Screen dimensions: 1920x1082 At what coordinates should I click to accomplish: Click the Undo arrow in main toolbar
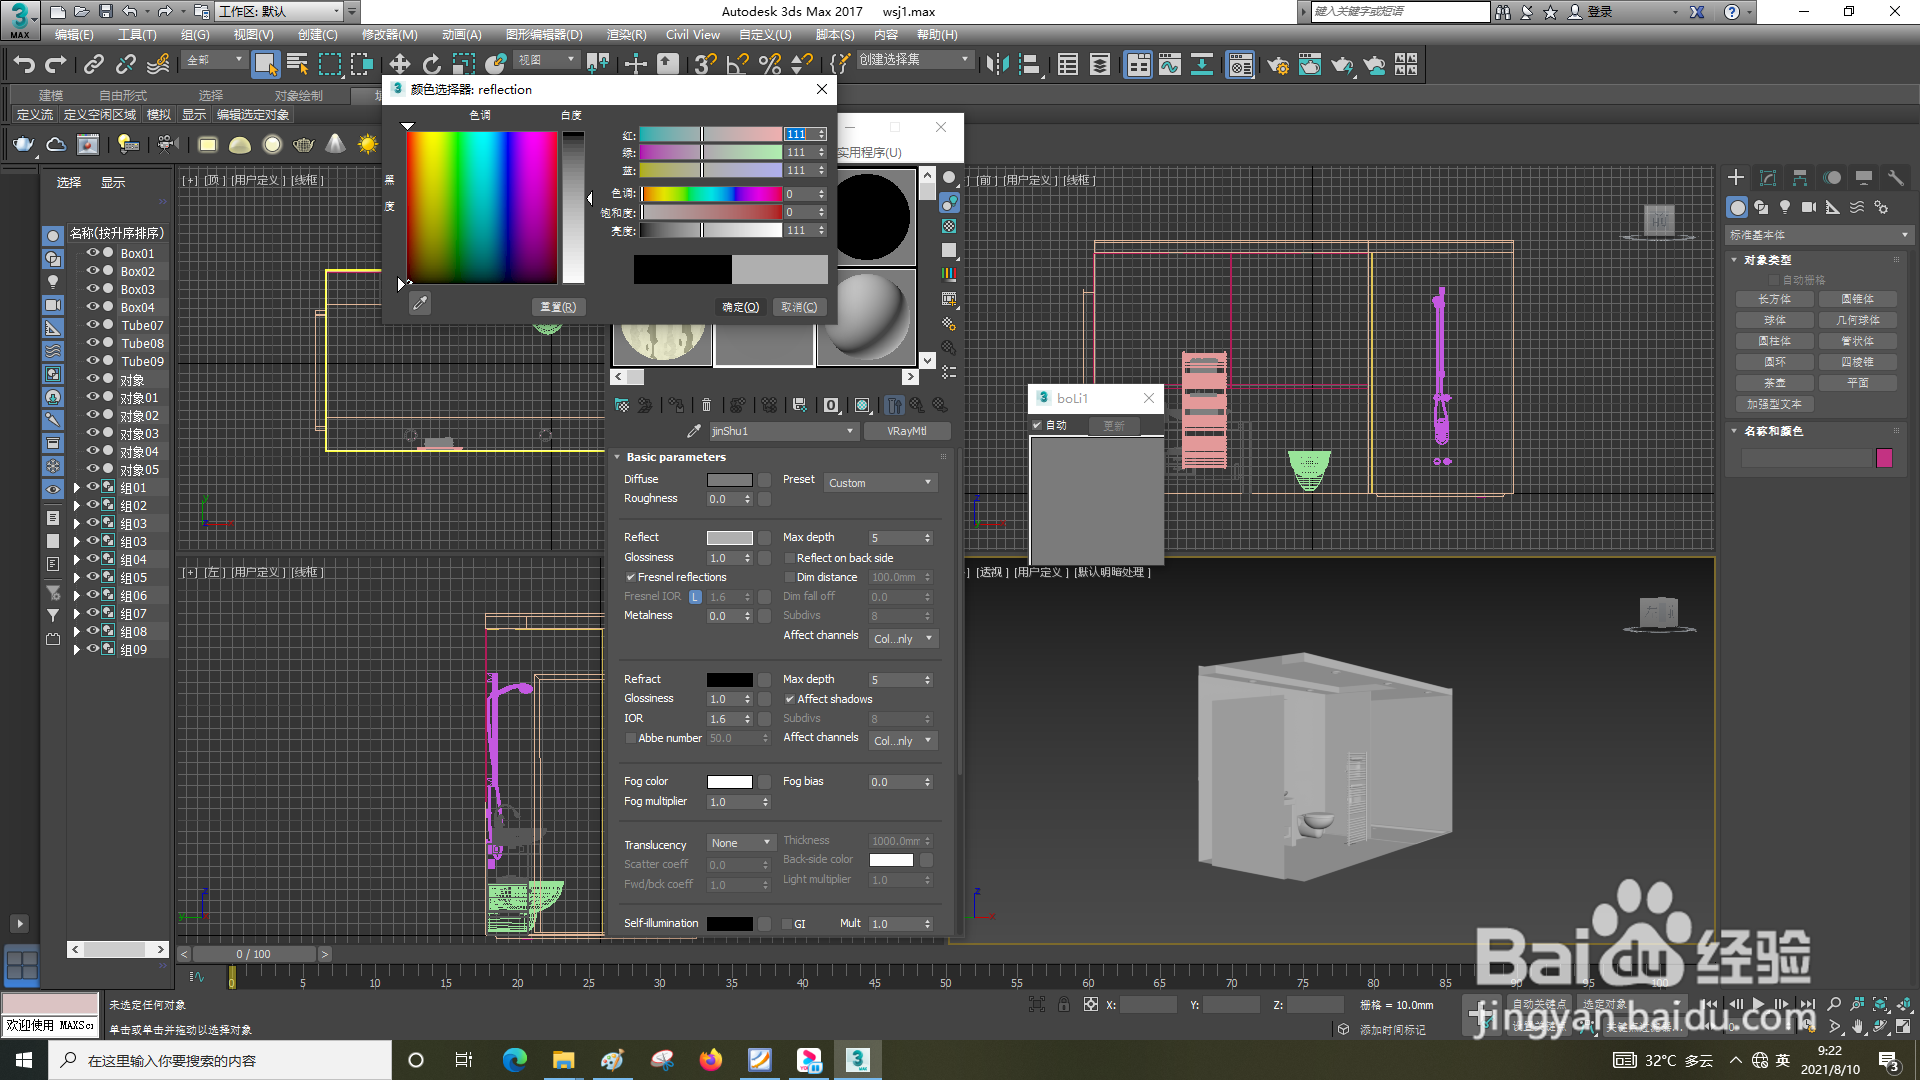(x=24, y=65)
